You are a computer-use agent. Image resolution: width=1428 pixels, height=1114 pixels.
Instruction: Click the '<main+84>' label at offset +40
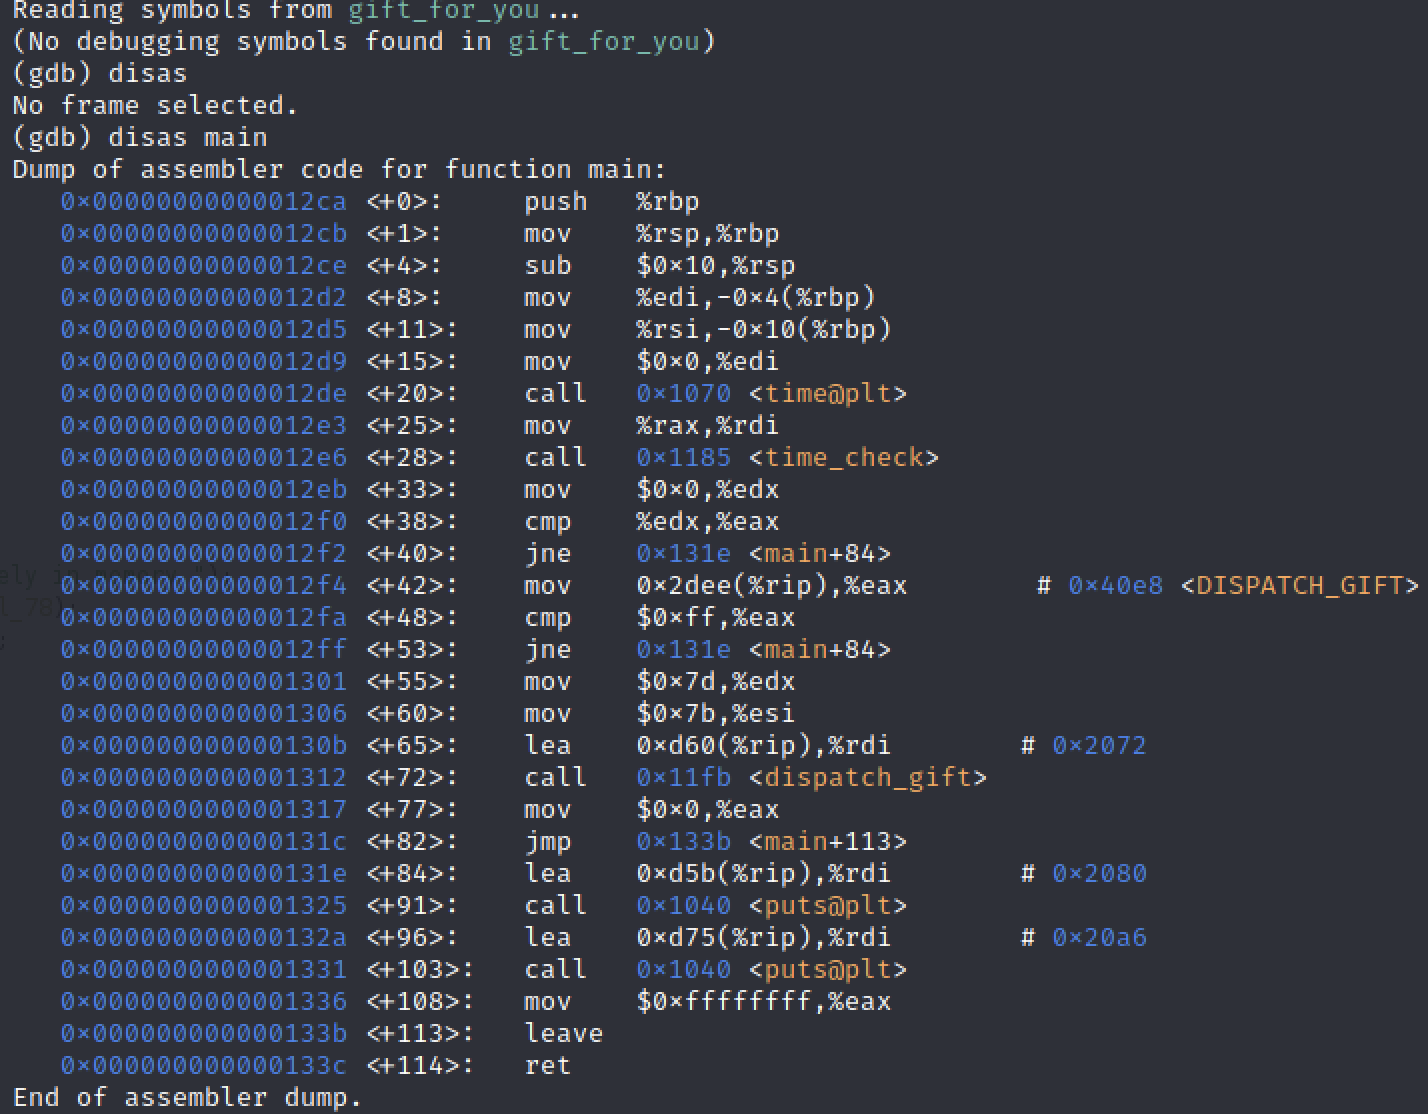(820, 553)
